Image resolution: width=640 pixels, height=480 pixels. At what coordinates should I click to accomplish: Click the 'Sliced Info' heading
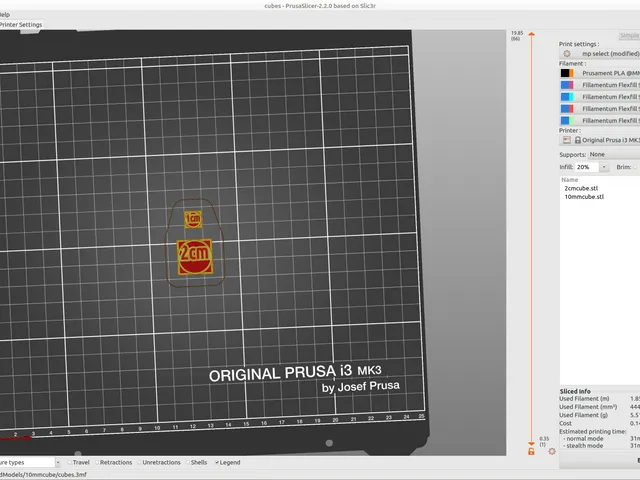point(575,391)
